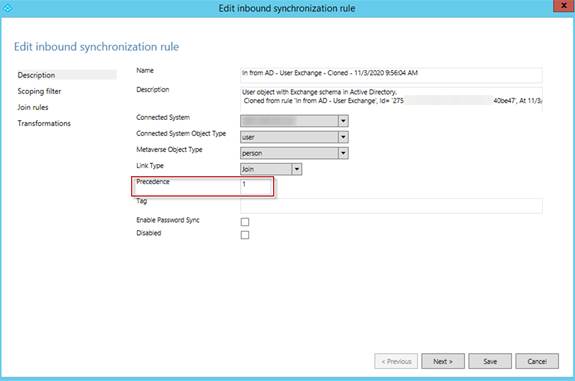Open the Link Type dropdown arrow

tap(296, 169)
